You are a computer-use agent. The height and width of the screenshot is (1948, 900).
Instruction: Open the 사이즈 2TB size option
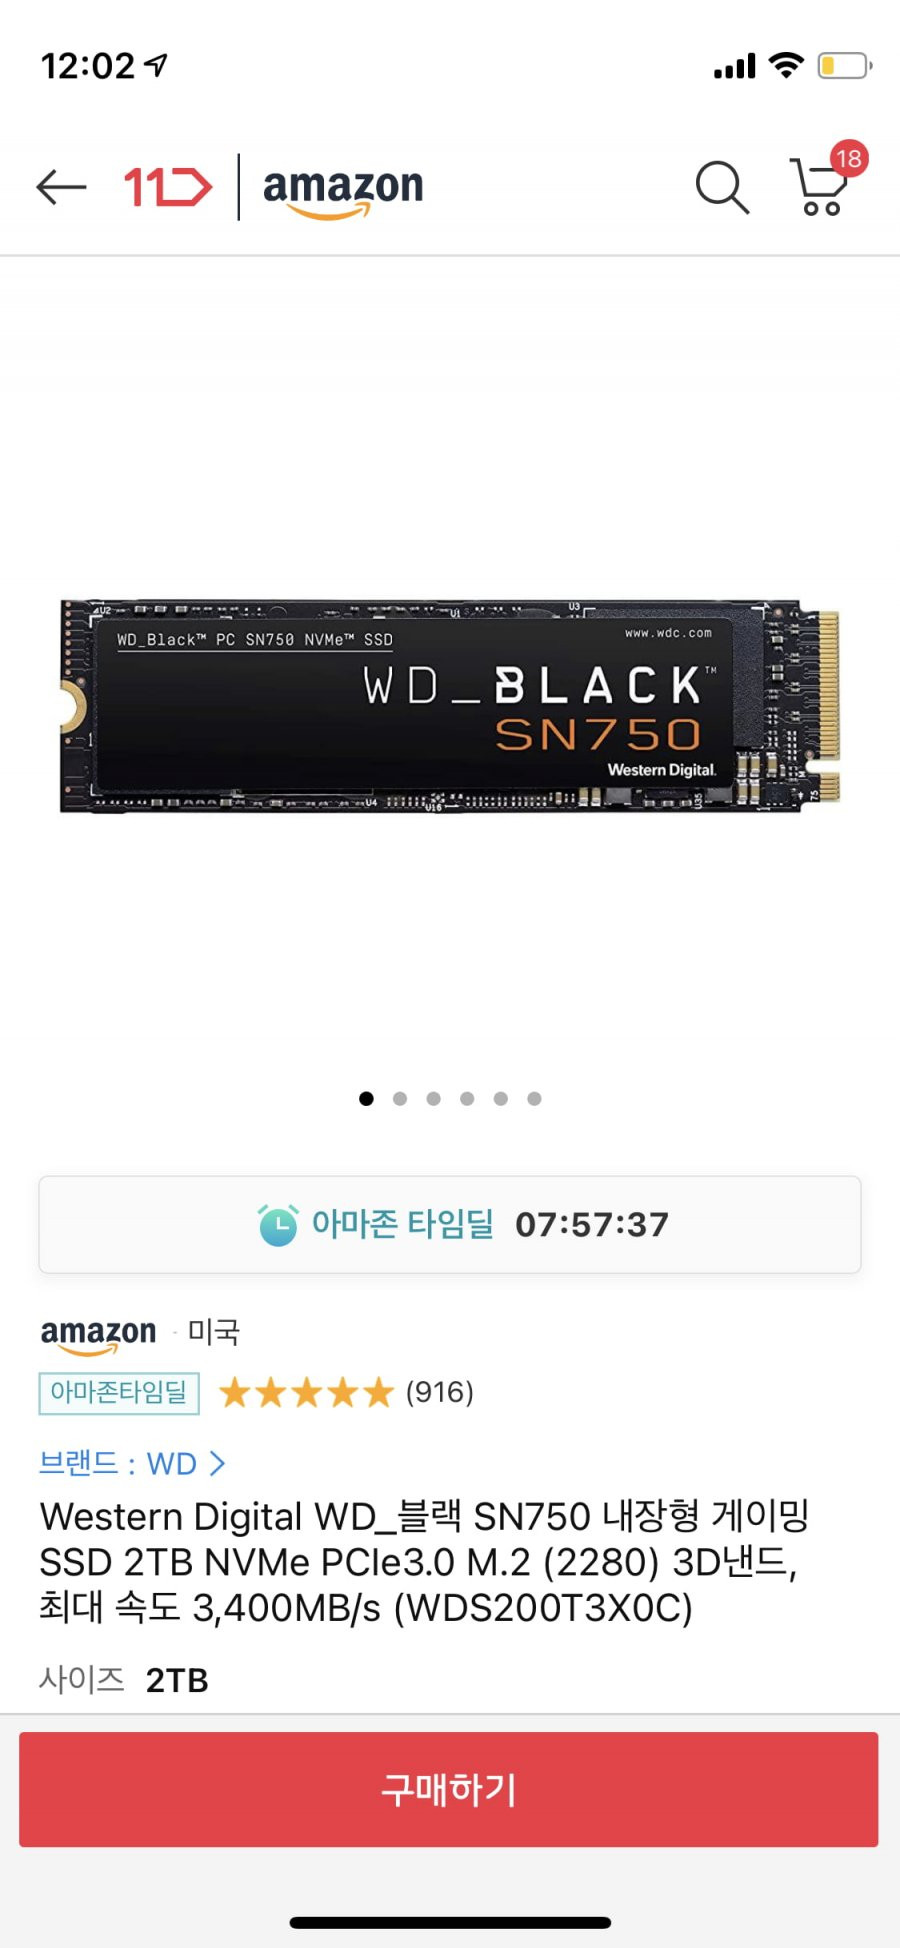124,1680
